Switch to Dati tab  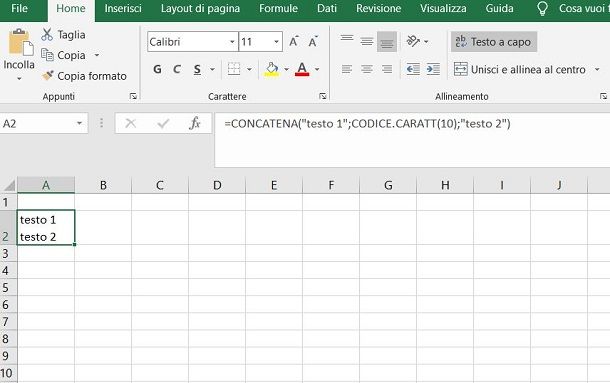pyautogui.click(x=327, y=9)
